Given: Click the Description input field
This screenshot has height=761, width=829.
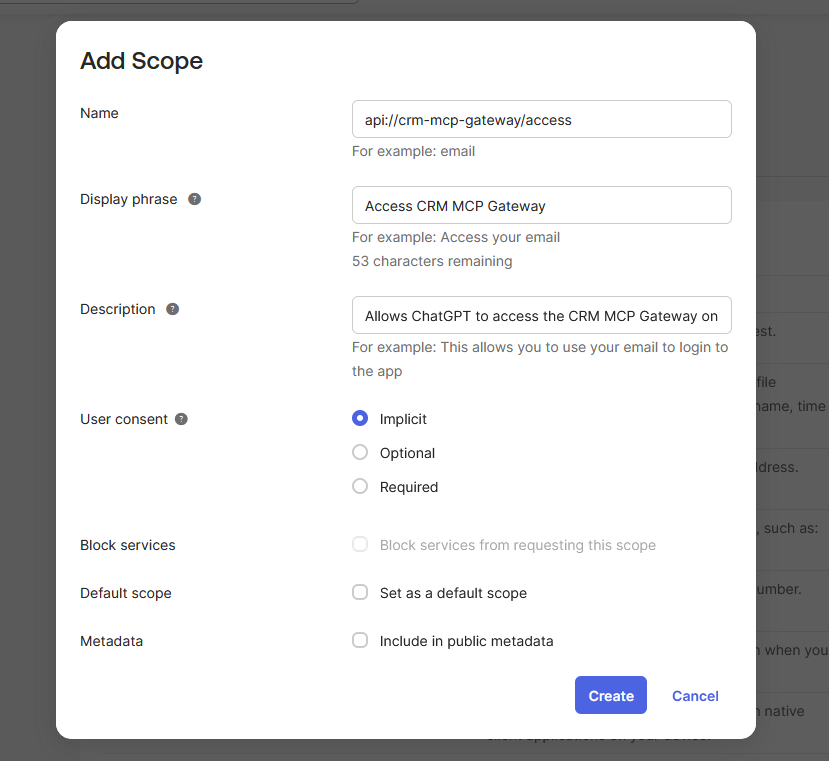Looking at the screenshot, I should 541,315.
